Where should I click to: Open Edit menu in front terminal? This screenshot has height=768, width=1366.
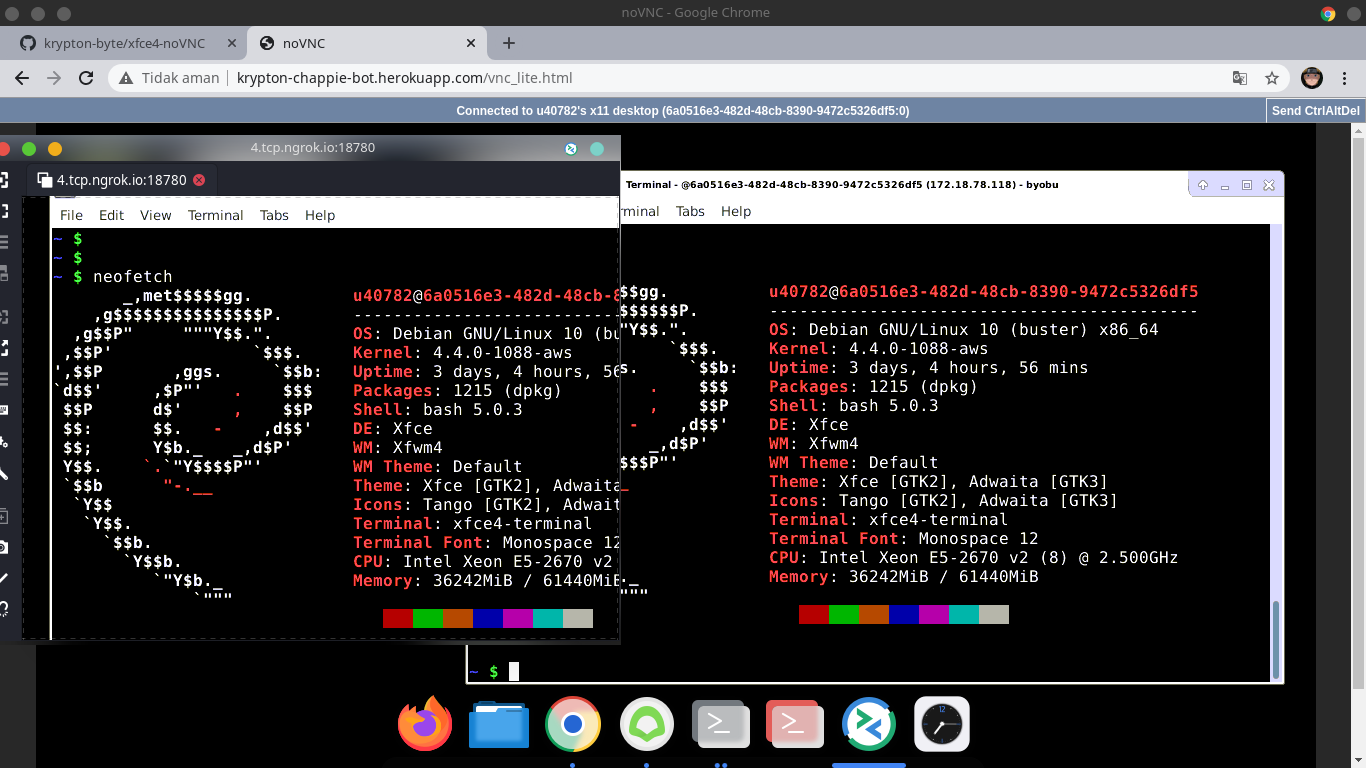tap(111, 215)
